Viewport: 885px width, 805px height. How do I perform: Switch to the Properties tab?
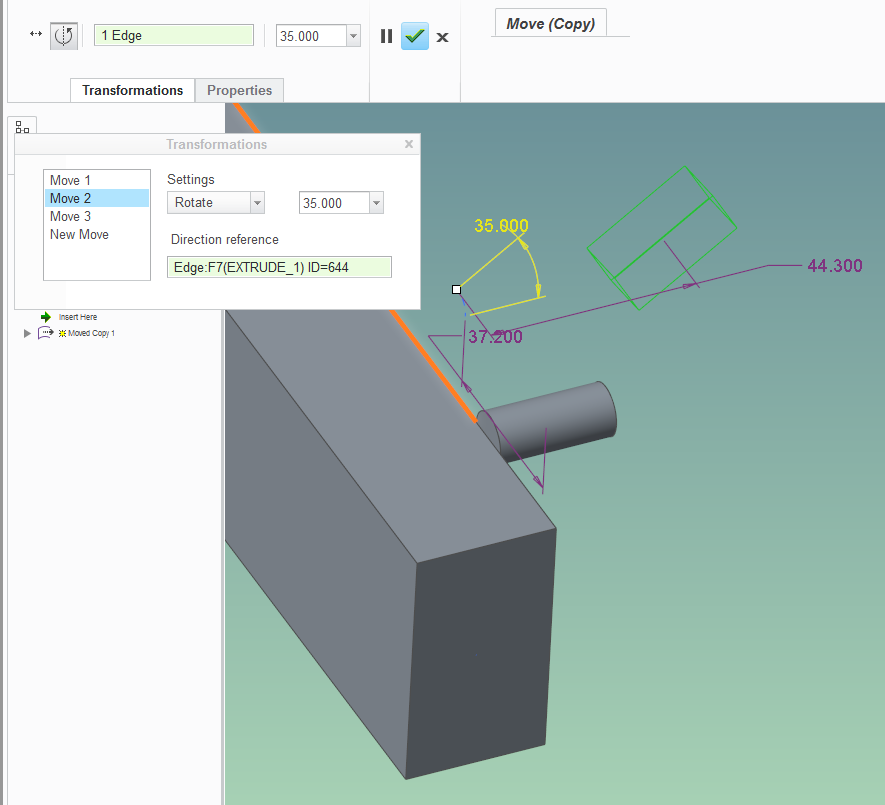point(239,90)
